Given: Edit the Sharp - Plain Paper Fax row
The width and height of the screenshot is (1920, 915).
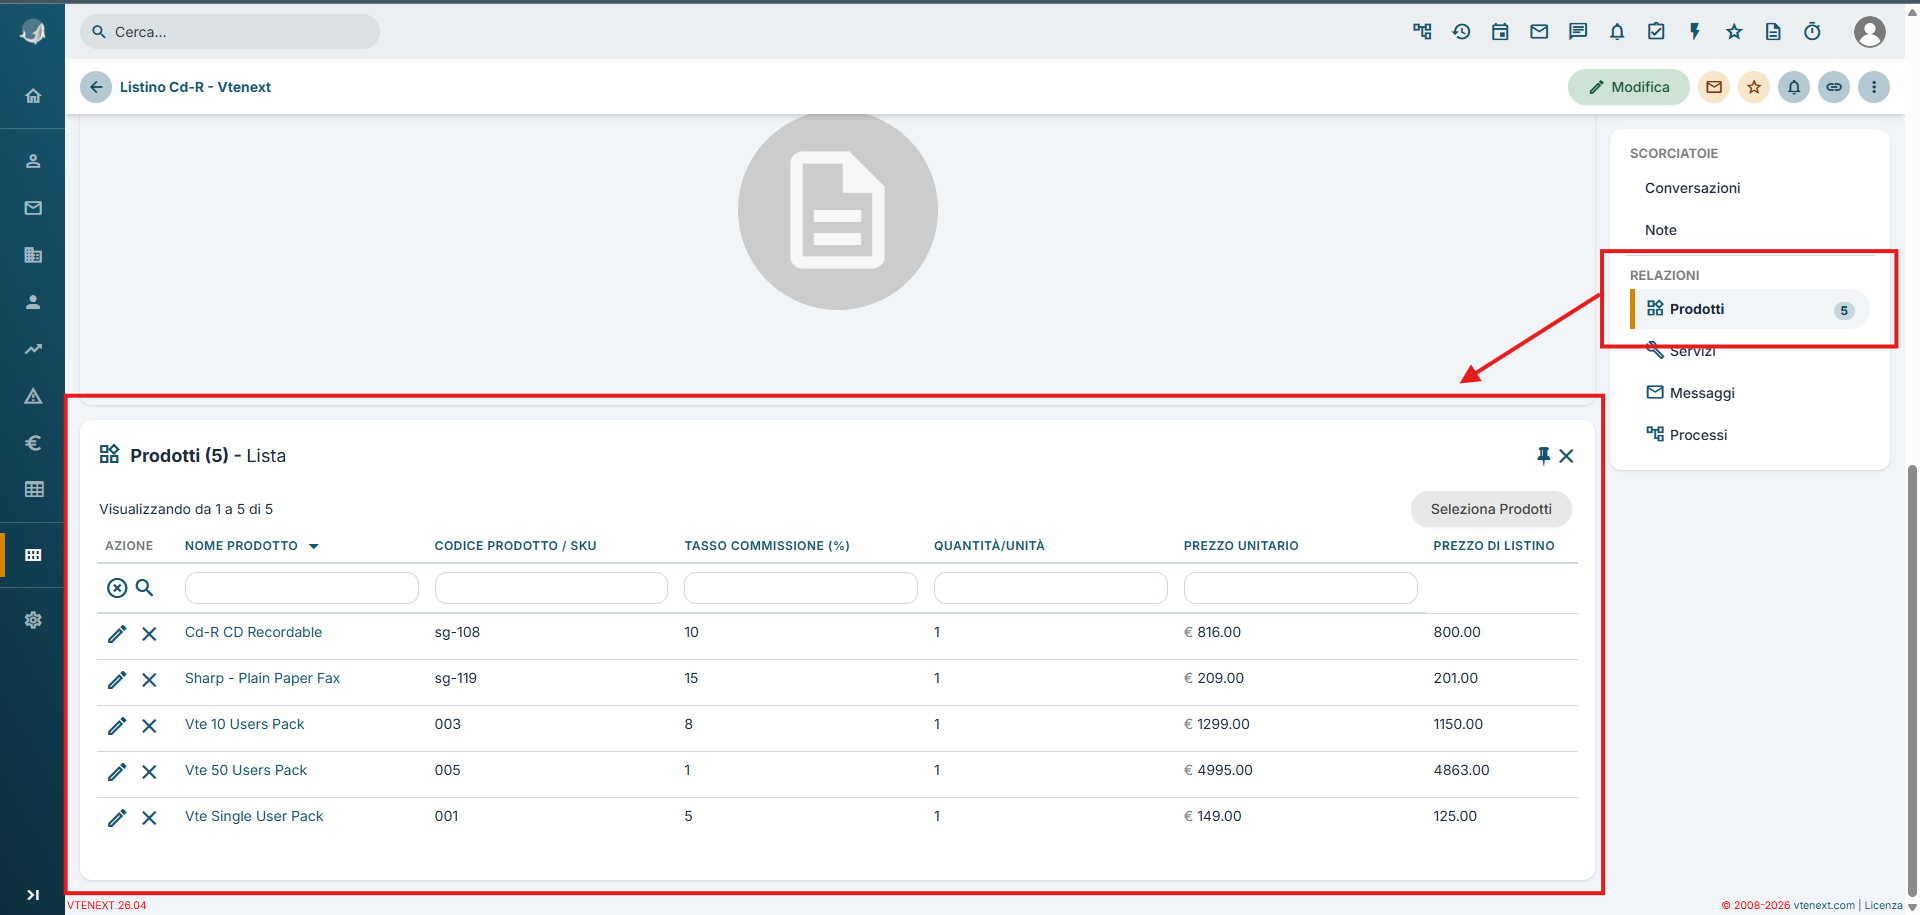Looking at the screenshot, I should pyautogui.click(x=117, y=680).
